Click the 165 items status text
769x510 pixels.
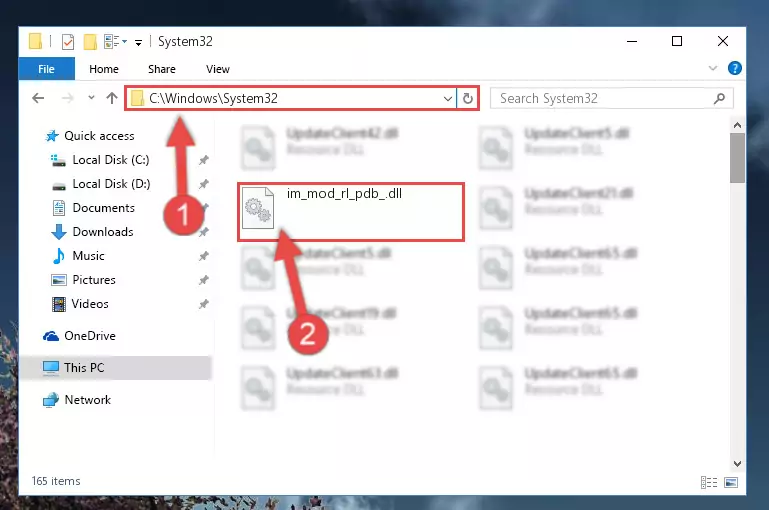[56, 481]
